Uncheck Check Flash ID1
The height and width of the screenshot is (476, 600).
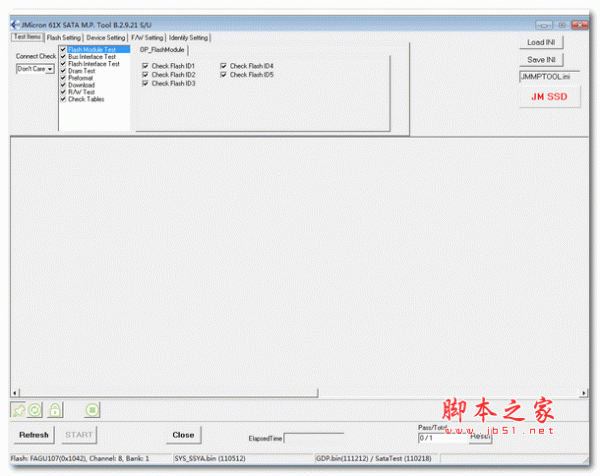coord(145,66)
